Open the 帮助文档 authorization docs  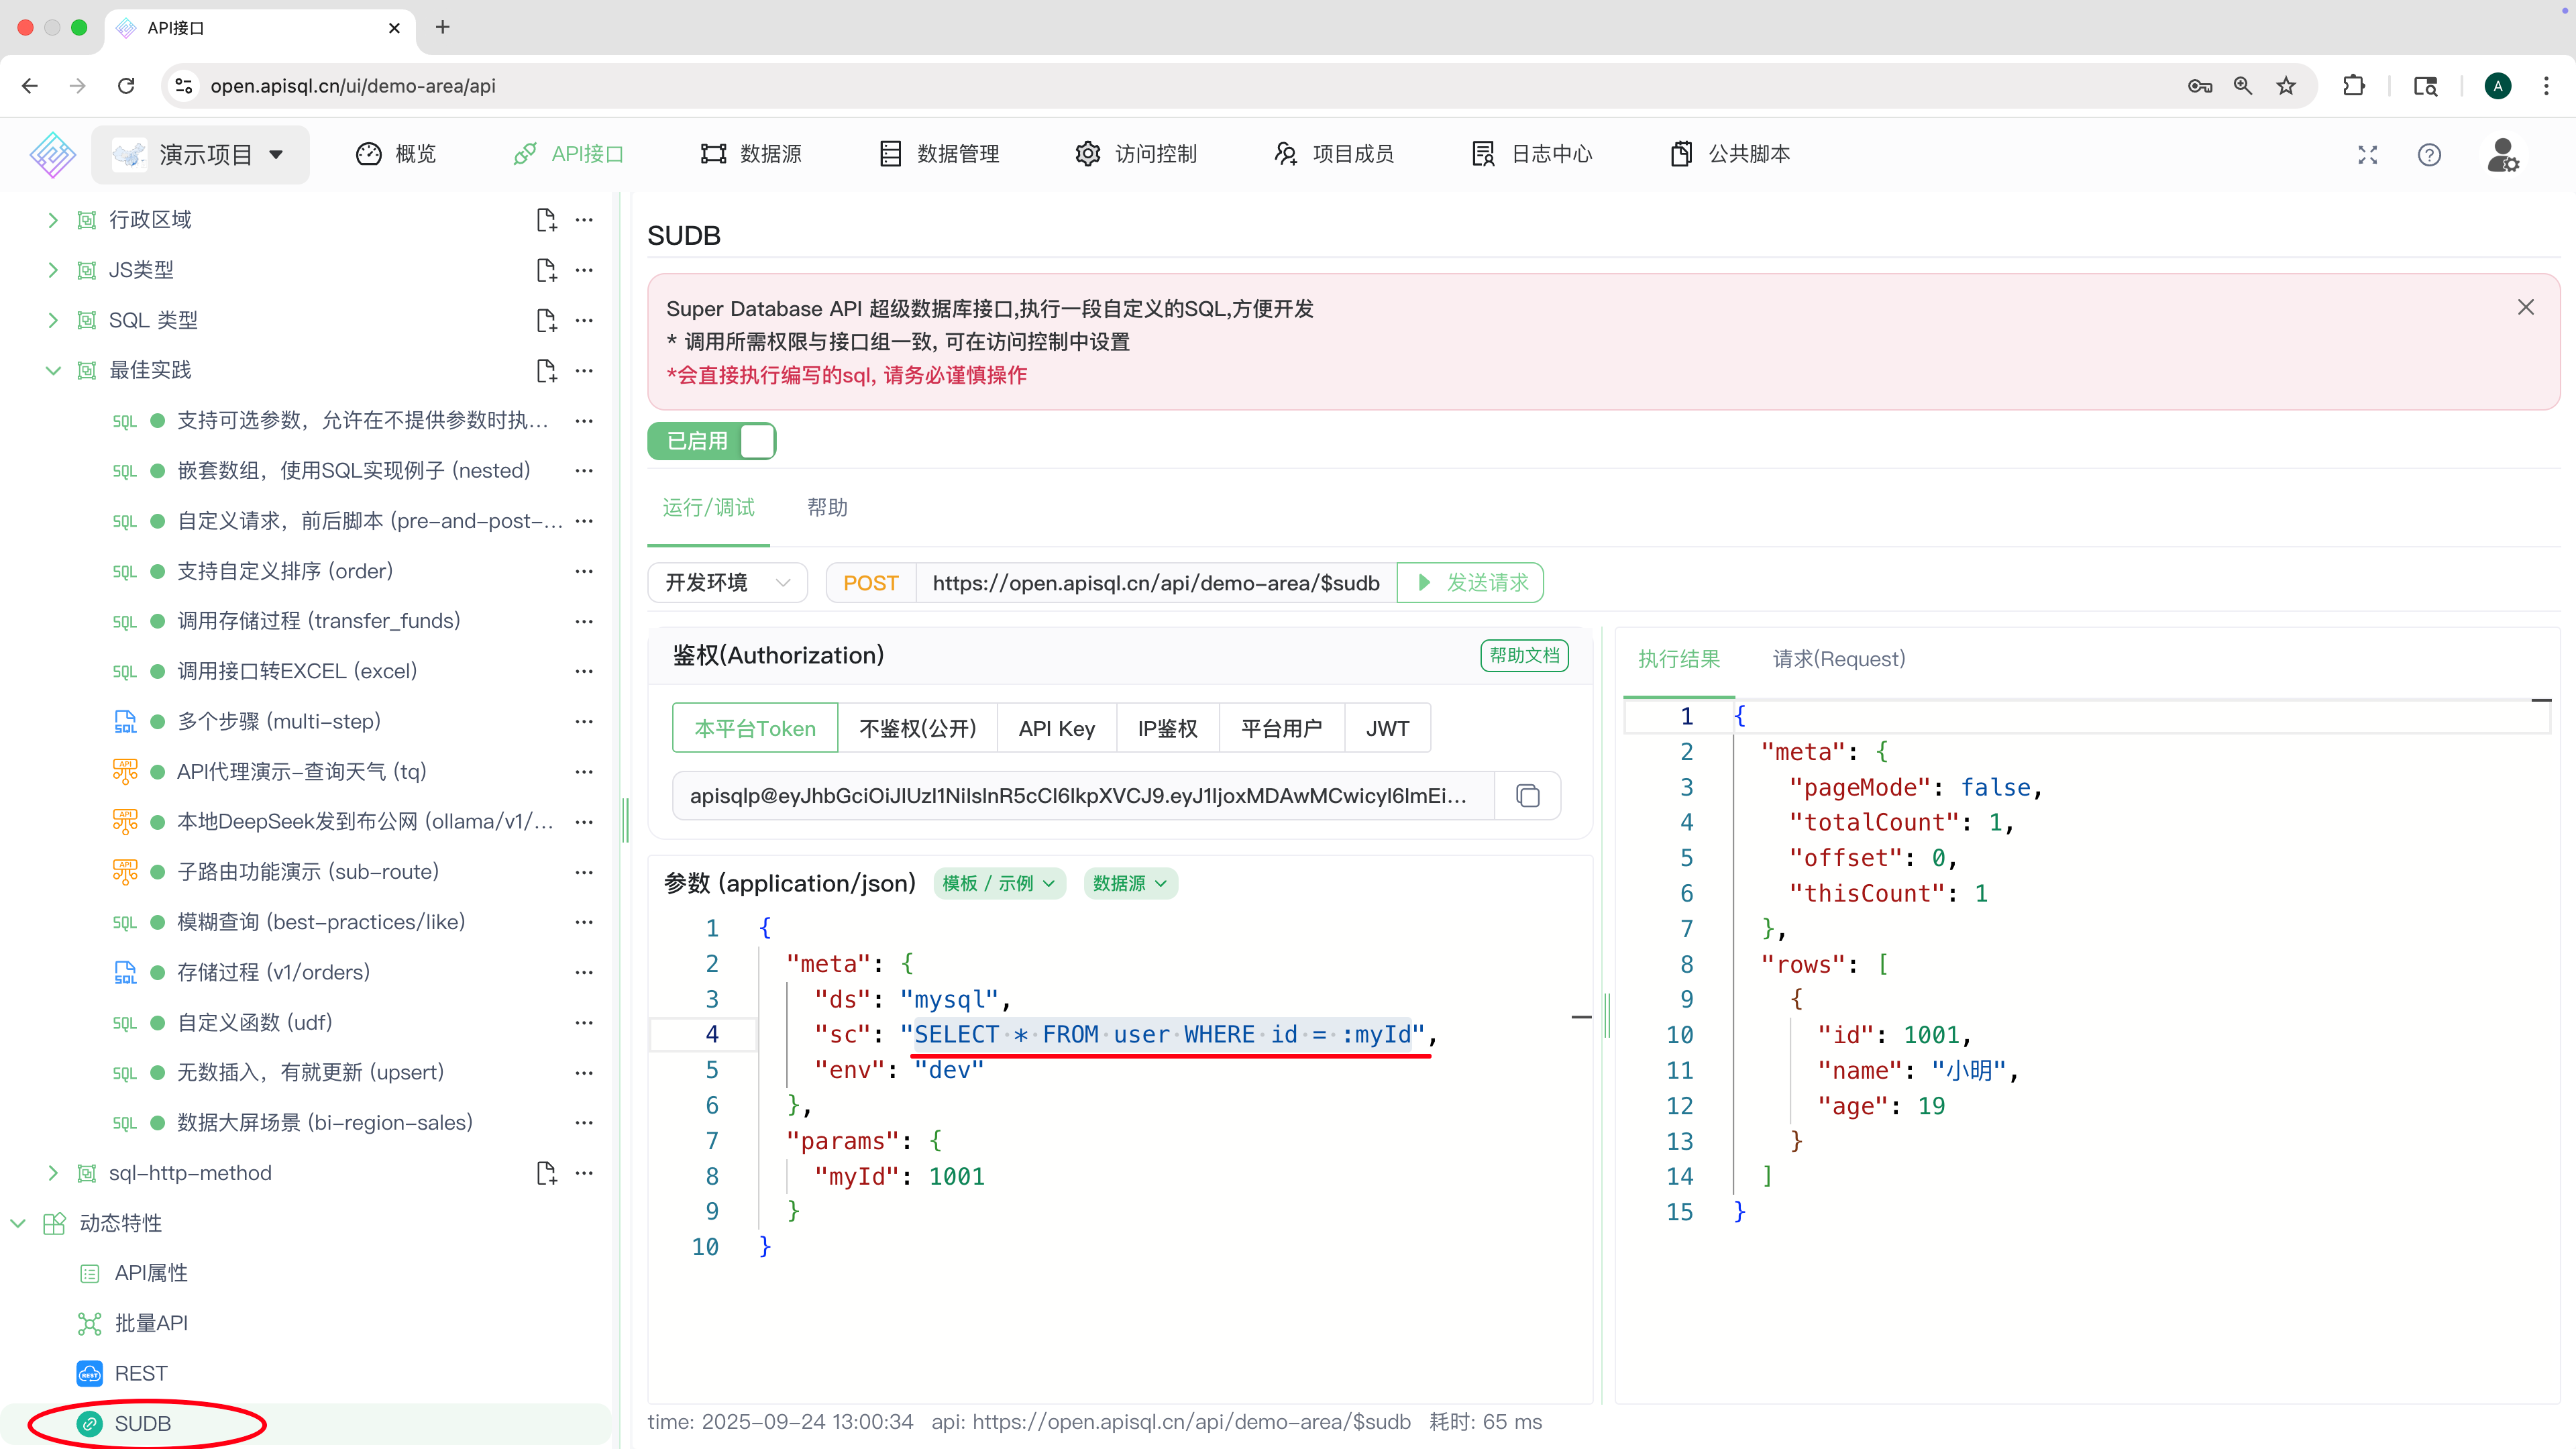1524,655
